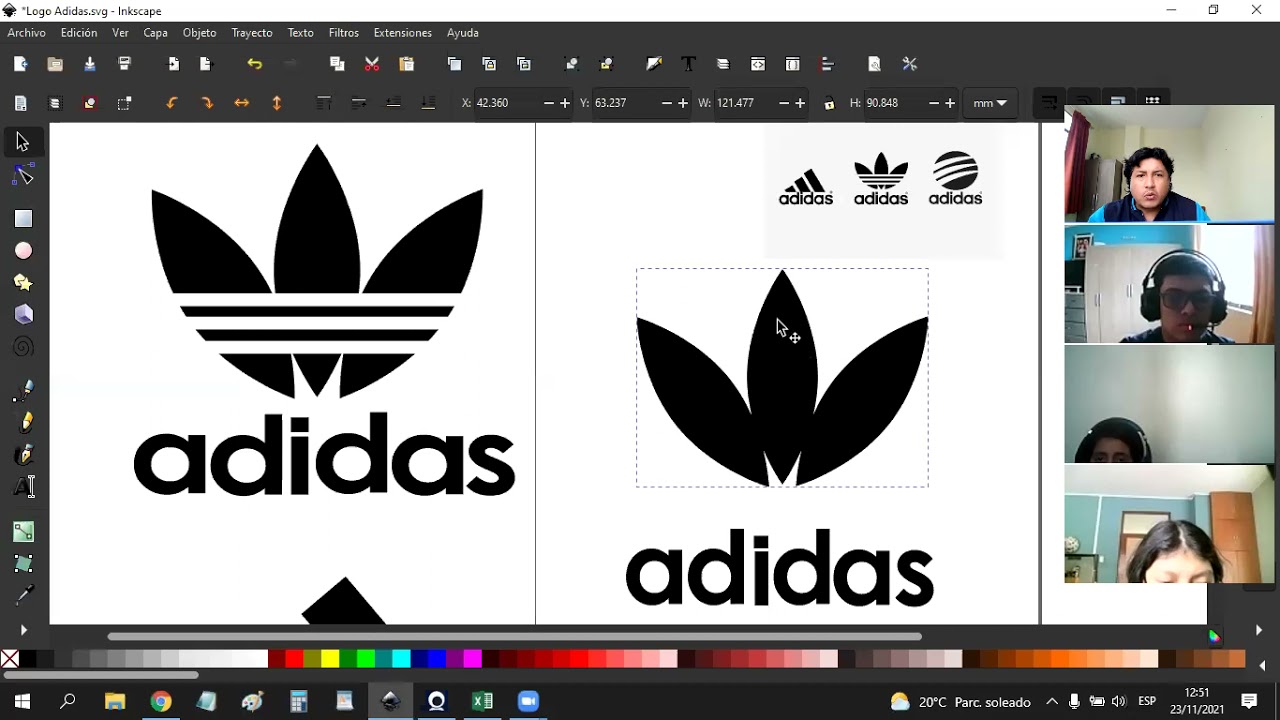Decrease the W width value
Viewport: 1280px width, 720px height.
pos(784,103)
